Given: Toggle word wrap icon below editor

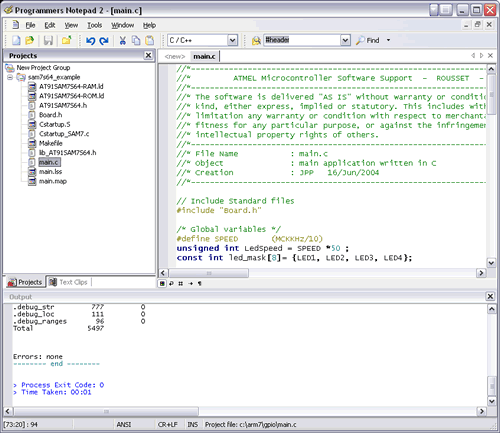Looking at the screenshot, I should click(171, 283).
